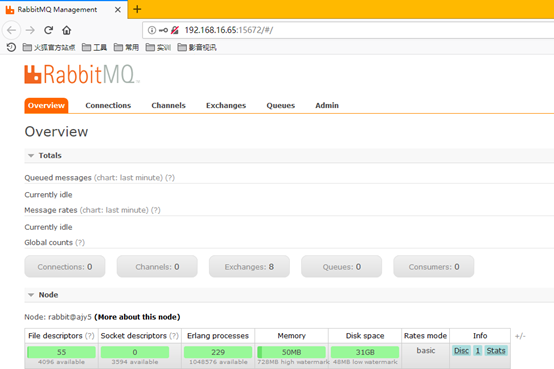
Task: Open the Queues tab
Action: [x=281, y=106]
